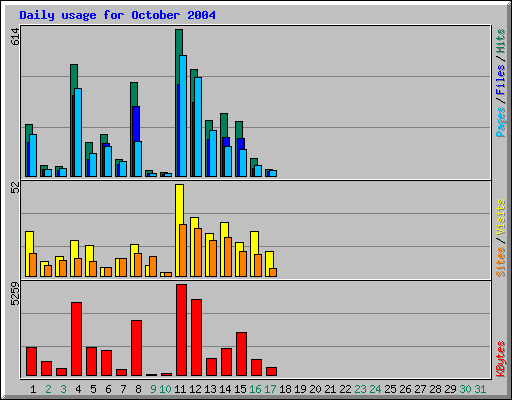512x400 pixels.
Task: Select day "29" on the date axis
Action: [450, 389]
